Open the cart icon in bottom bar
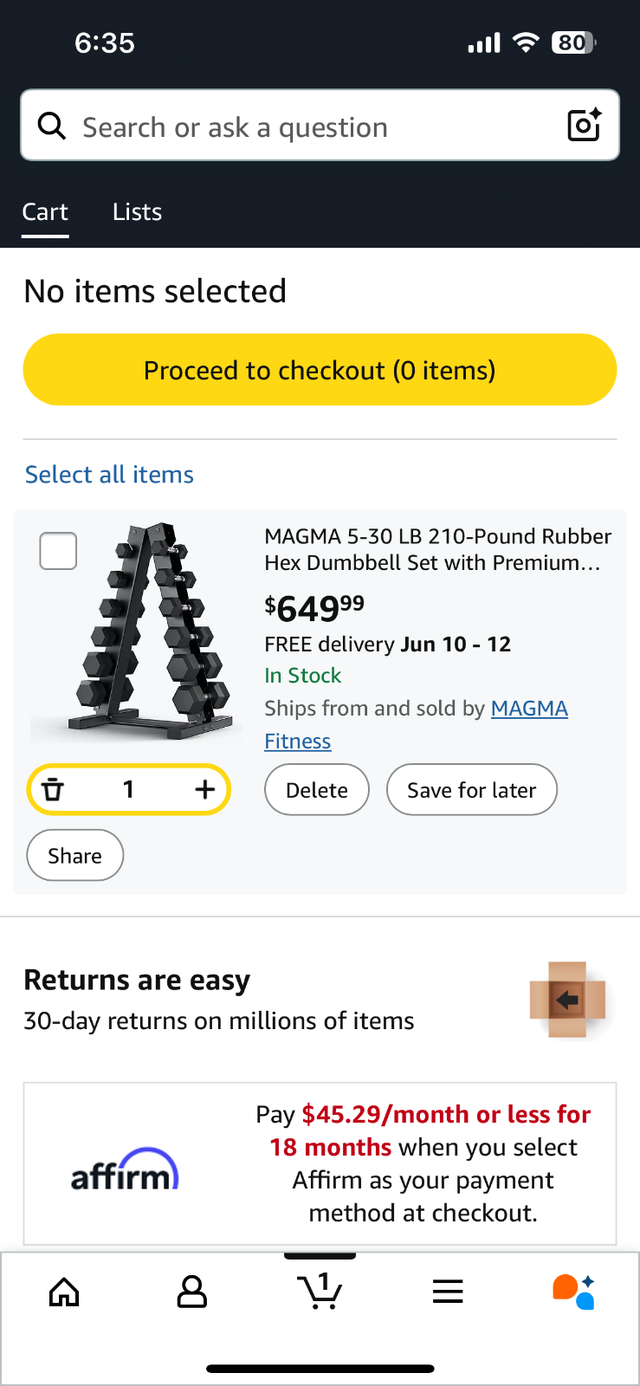 (320, 1292)
